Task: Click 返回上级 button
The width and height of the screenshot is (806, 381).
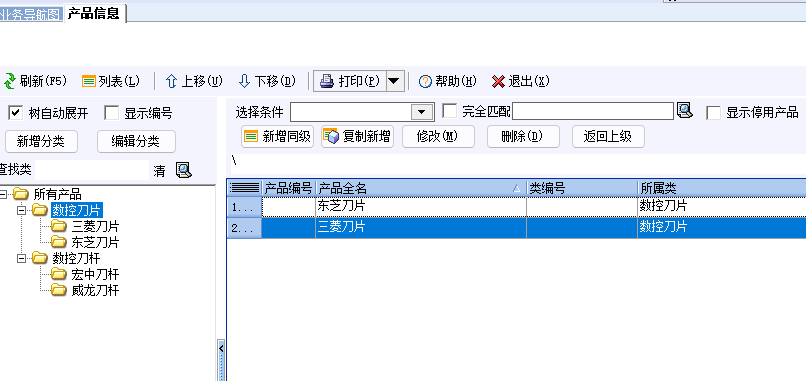Action: coord(608,136)
